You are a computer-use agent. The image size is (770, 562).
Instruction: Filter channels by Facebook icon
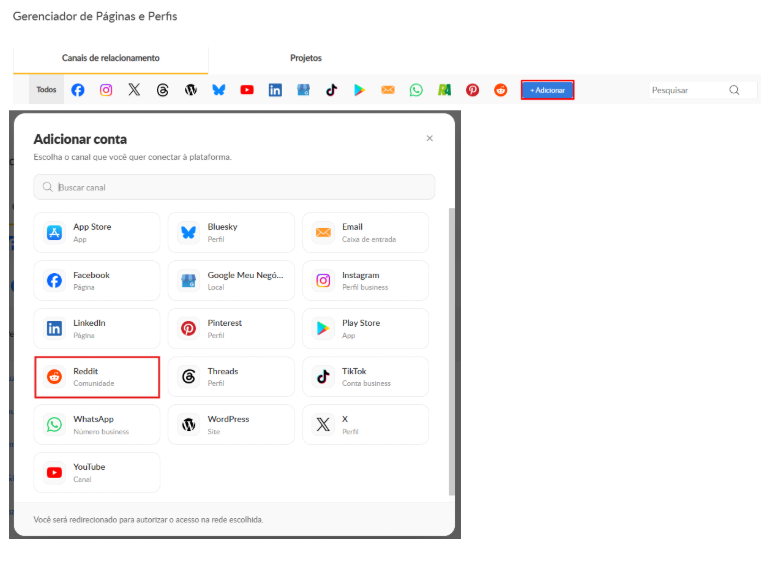coord(78,90)
